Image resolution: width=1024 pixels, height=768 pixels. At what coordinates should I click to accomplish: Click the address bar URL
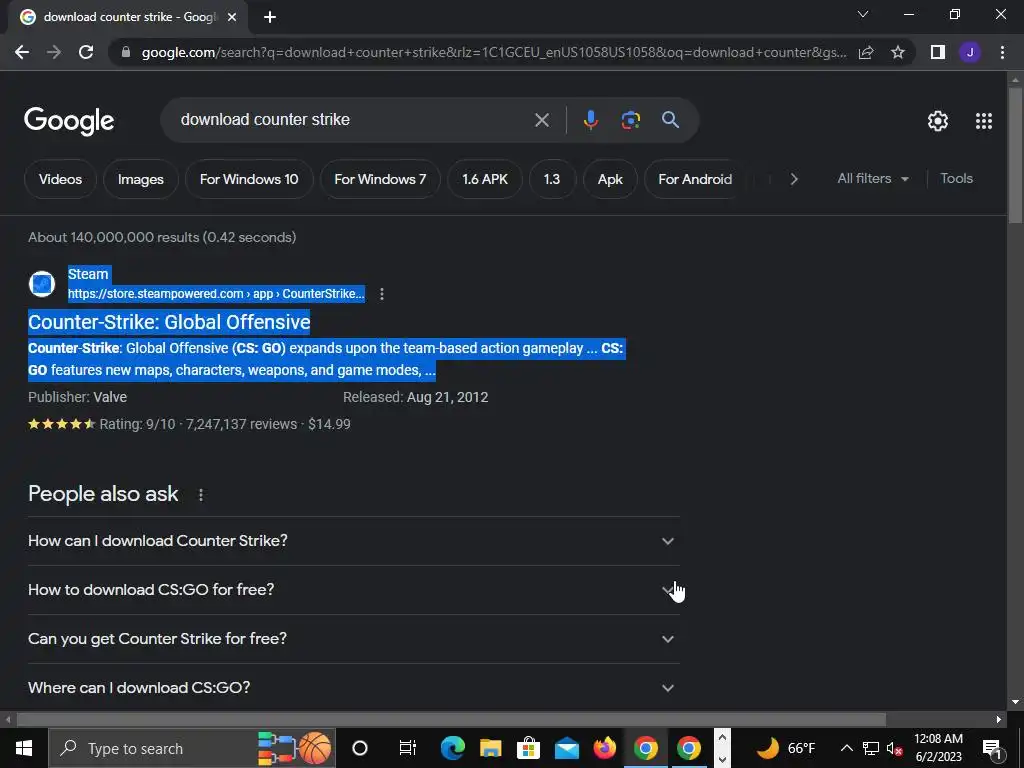[494, 52]
